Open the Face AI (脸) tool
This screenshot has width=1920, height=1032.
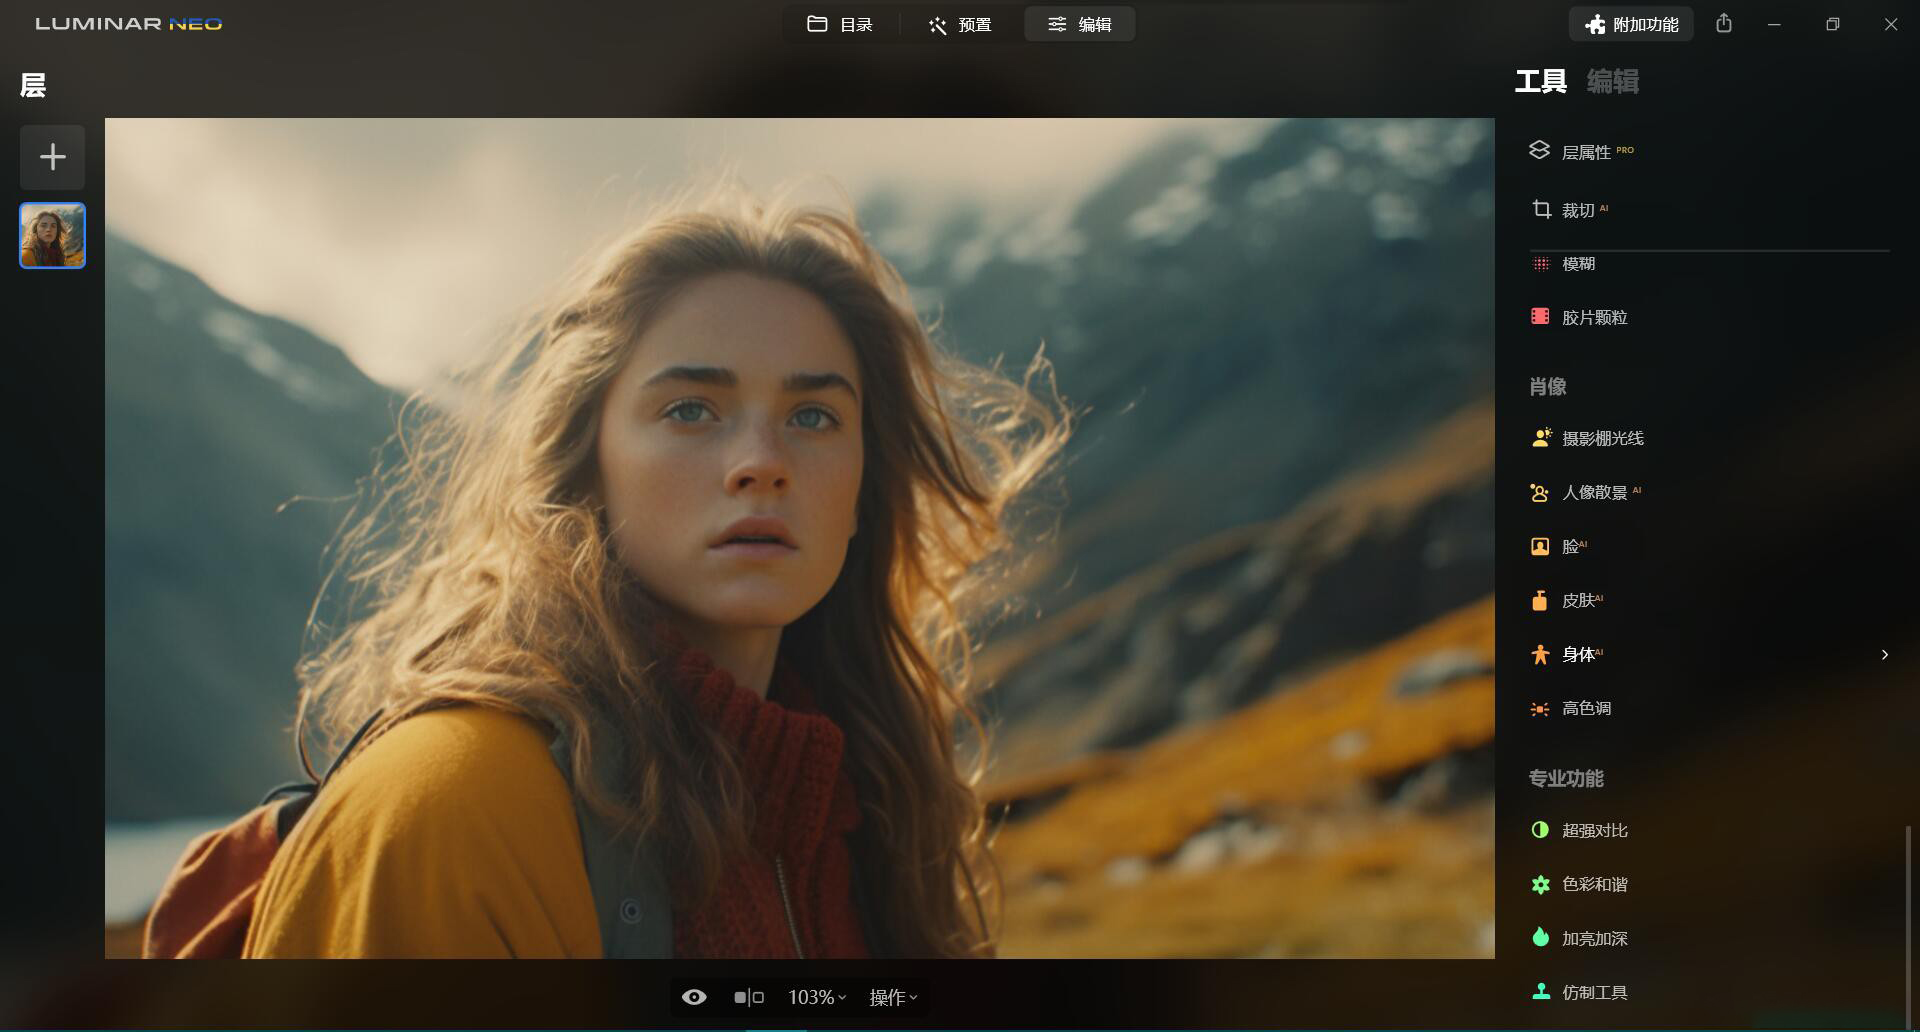[x=1570, y=546]
